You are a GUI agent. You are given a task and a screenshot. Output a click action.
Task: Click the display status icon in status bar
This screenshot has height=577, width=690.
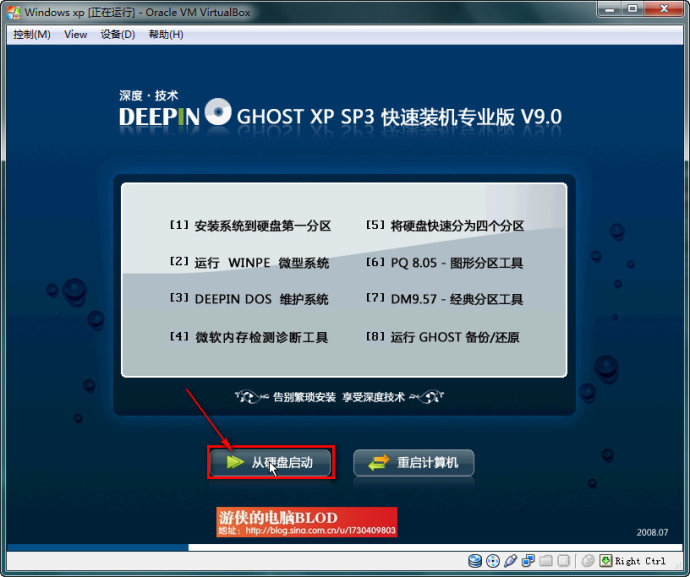(x=564, y=561)
